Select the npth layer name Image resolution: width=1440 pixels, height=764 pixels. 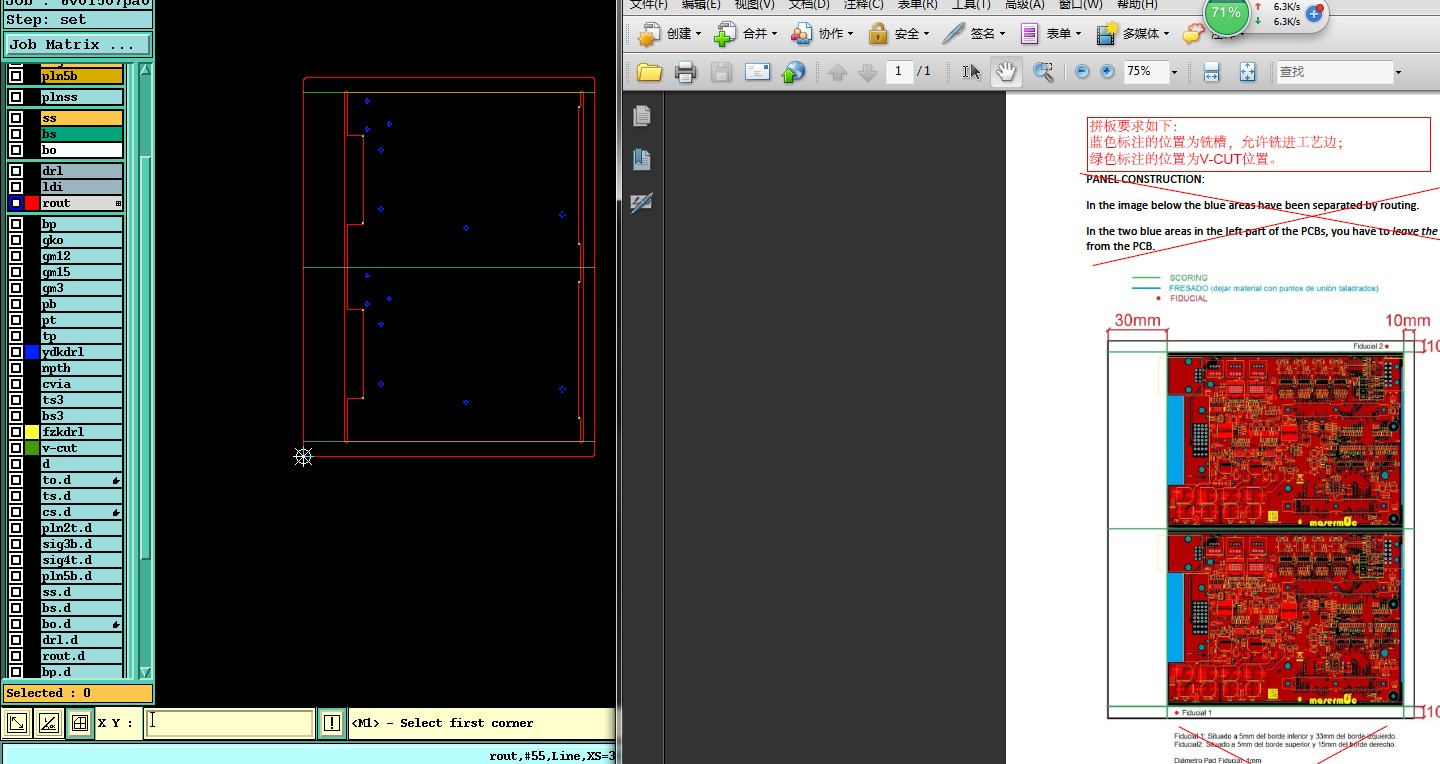82,368
